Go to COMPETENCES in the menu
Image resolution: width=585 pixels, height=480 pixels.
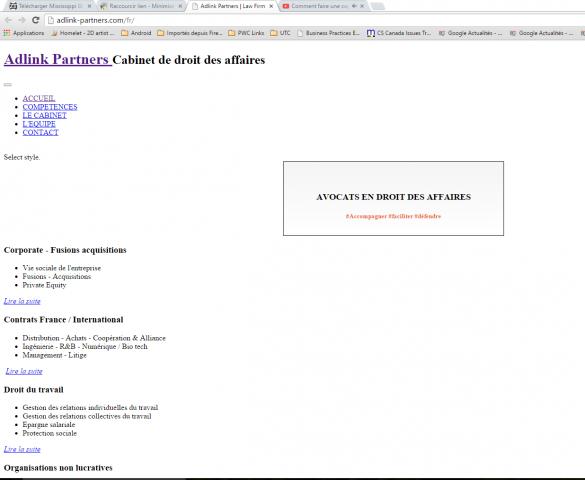(x=50, y=107)
